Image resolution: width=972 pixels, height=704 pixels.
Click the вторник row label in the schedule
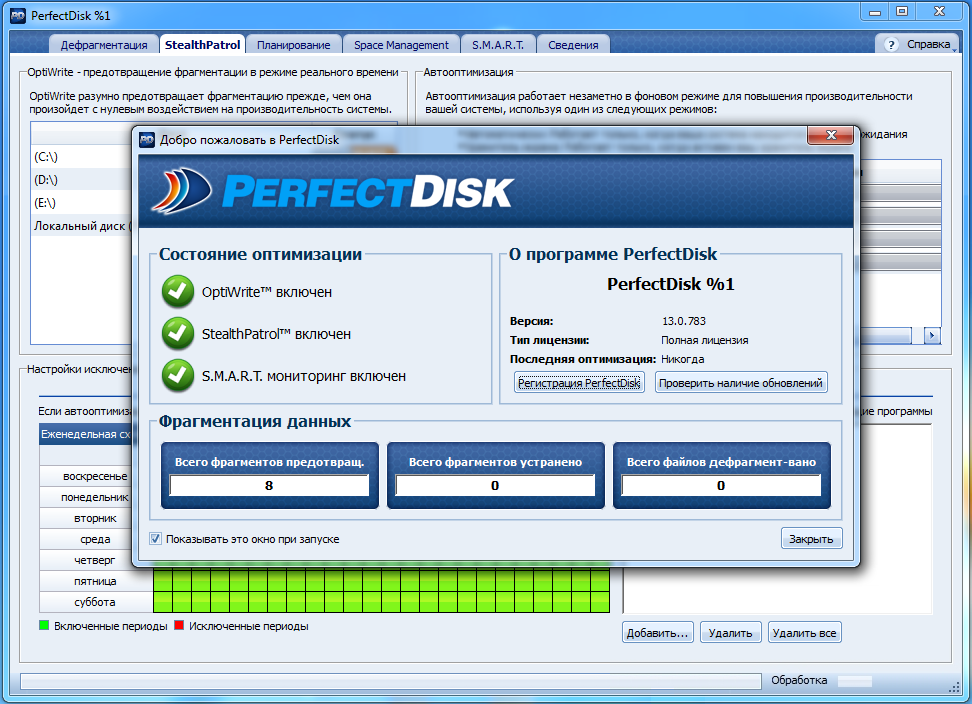point(95,518)
